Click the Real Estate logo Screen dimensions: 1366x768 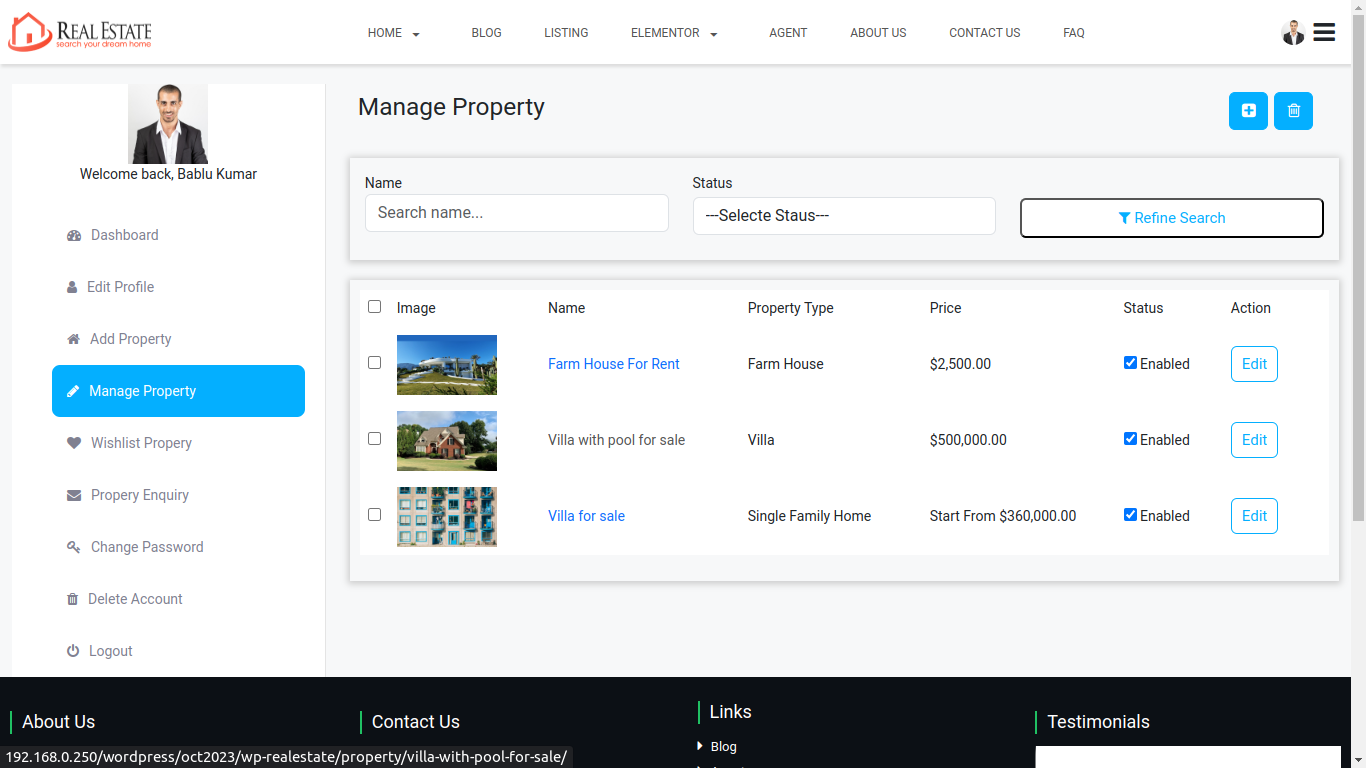80,32
